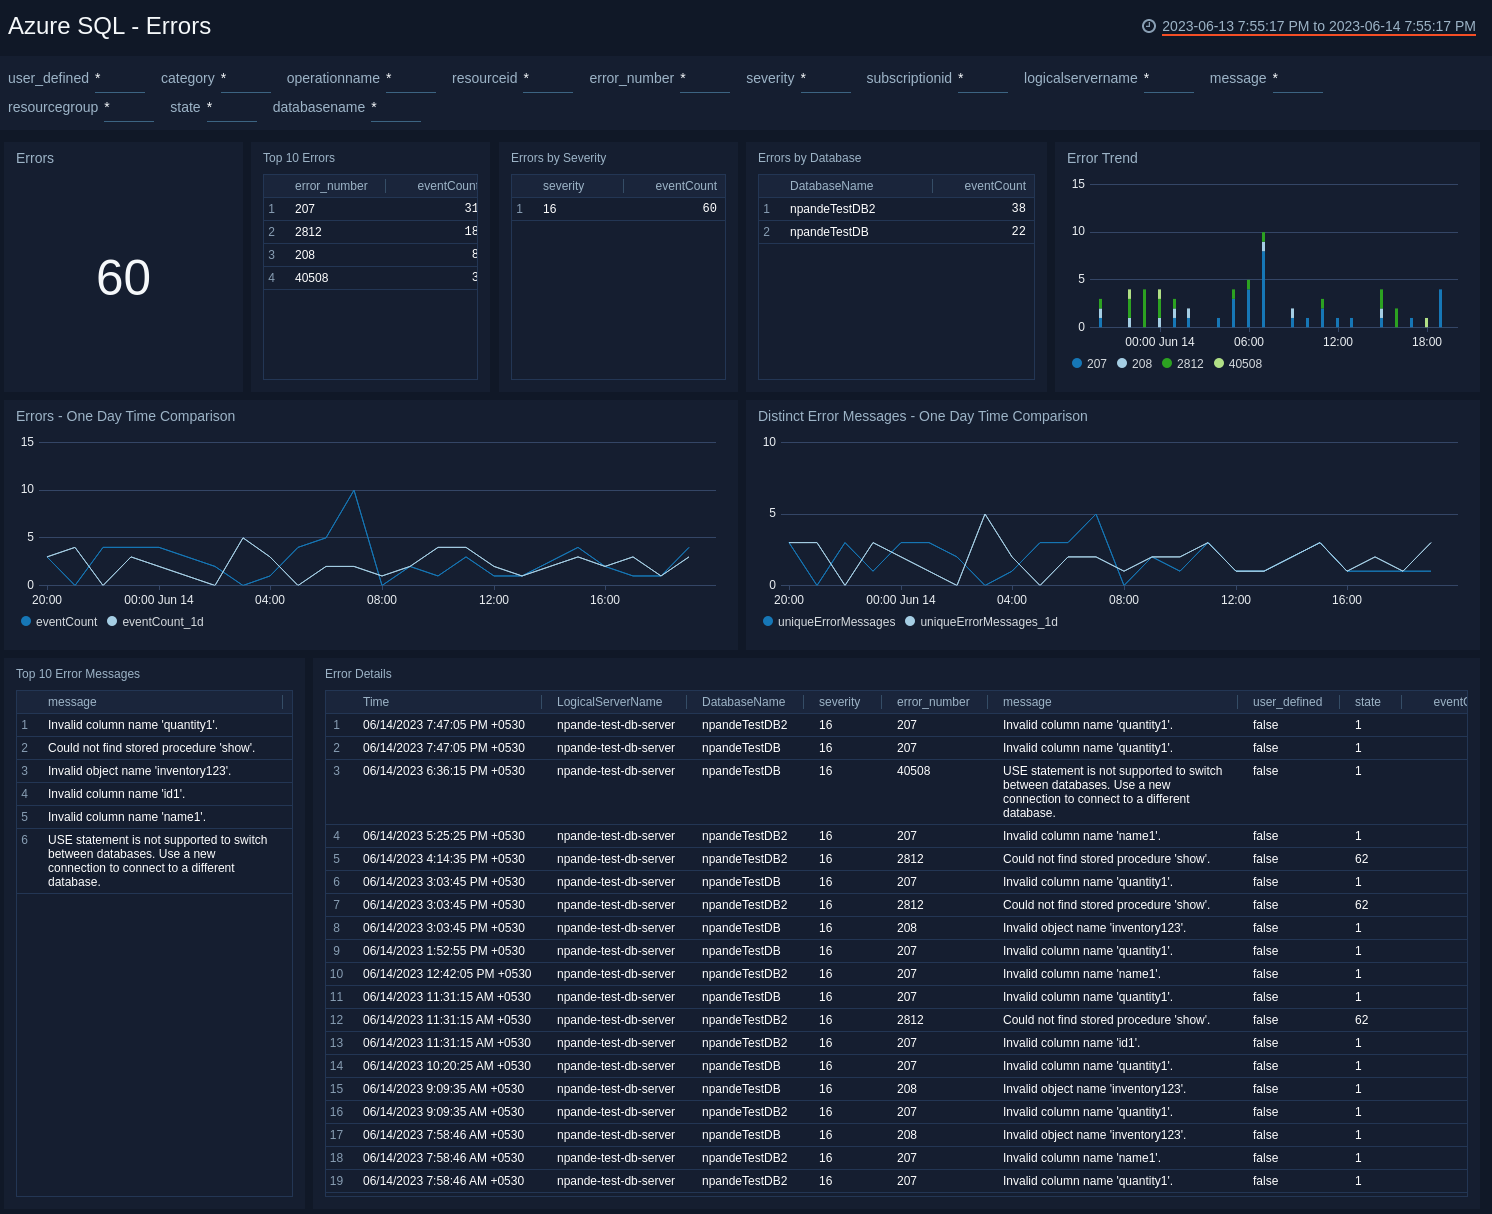Screen dimensions: 1492x1214
Task: Focus the resourceid filter field
Action: tap(548, 79)
